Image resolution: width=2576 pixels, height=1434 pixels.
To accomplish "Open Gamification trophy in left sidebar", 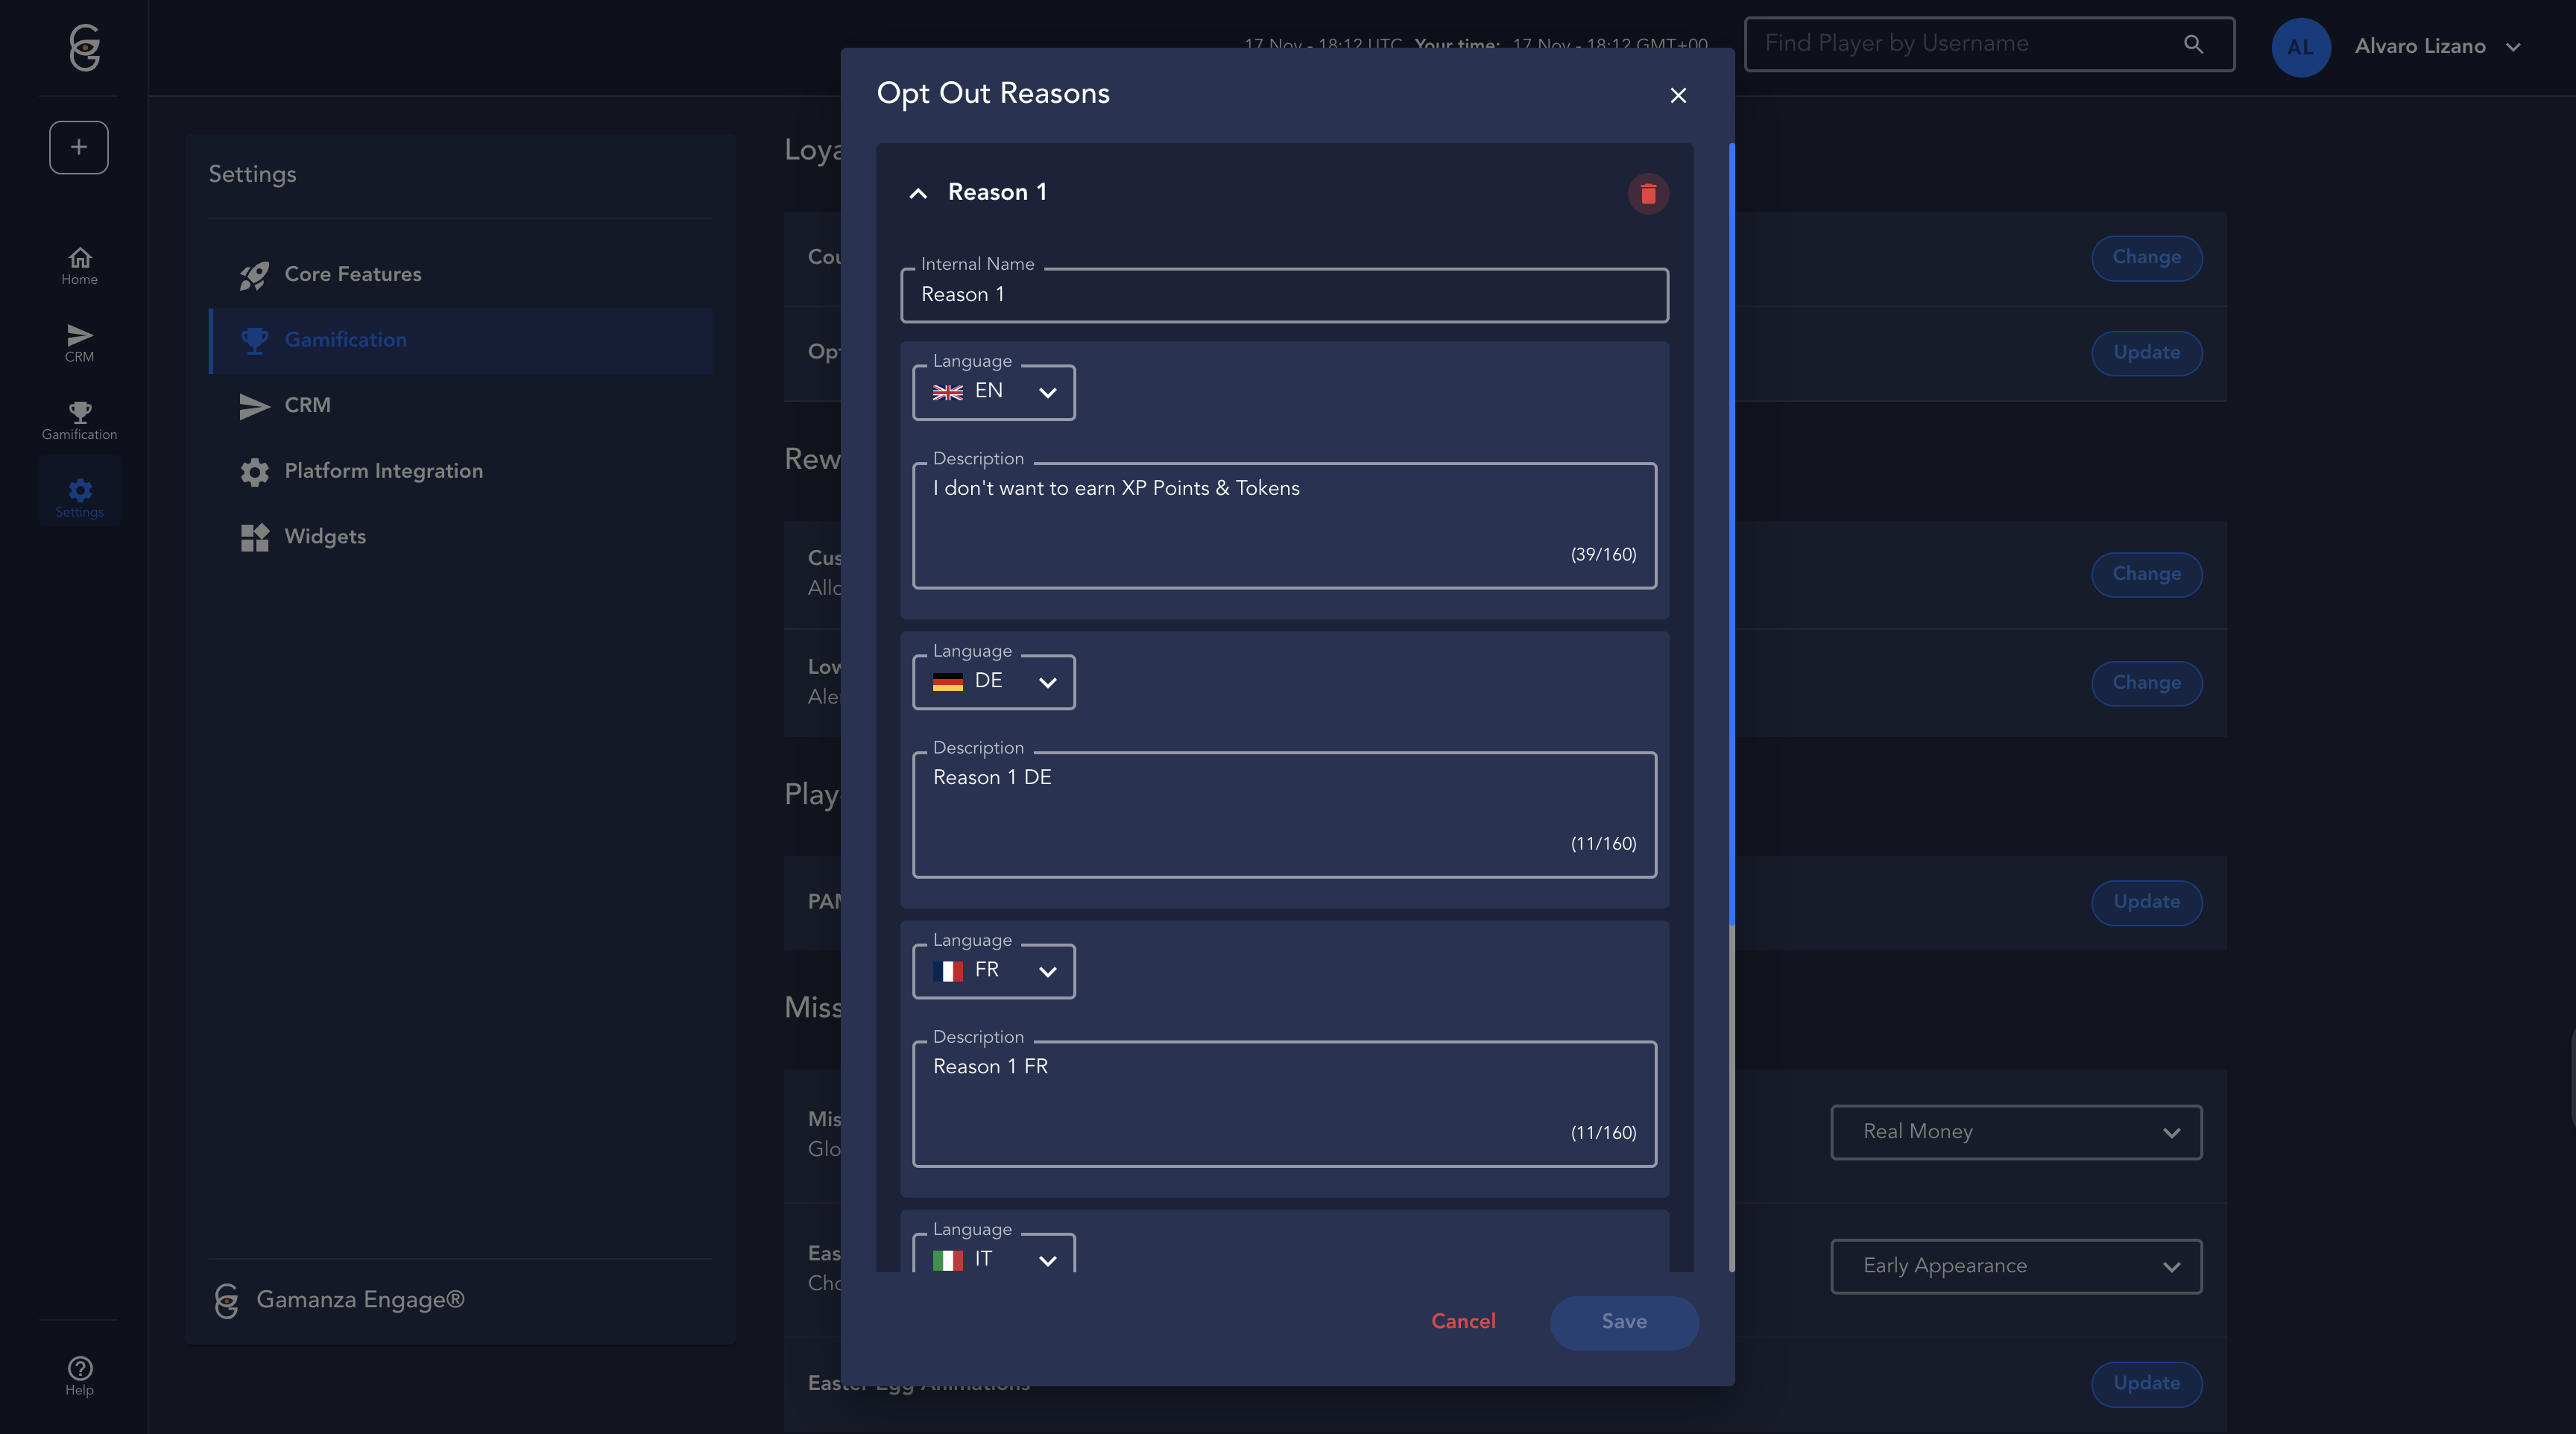I will tap(79, 419).
